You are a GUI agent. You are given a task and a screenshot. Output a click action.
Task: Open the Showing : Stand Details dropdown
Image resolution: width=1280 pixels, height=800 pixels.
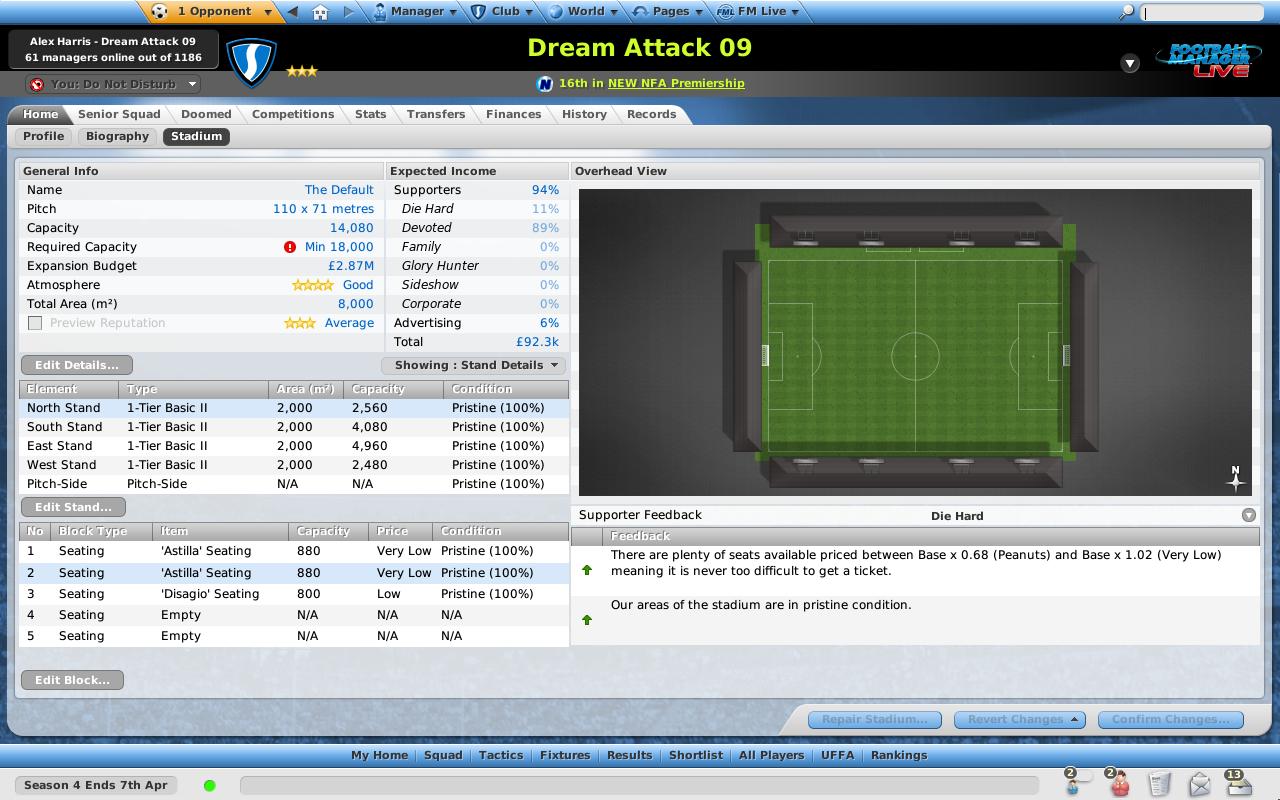coord(473,365)
